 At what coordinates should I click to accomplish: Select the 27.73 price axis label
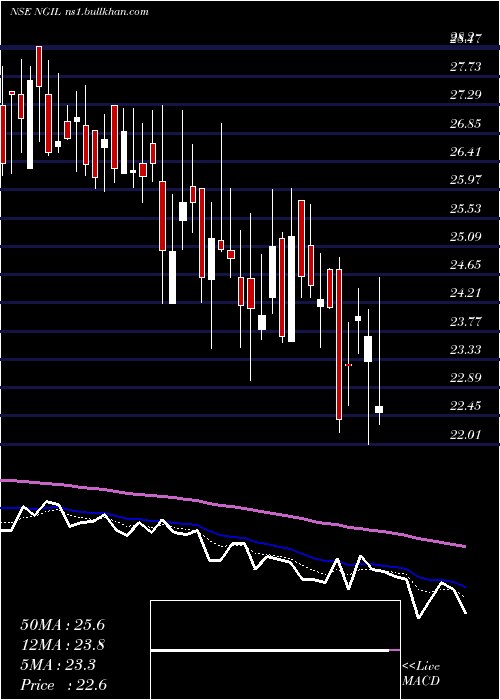point(465,67)
